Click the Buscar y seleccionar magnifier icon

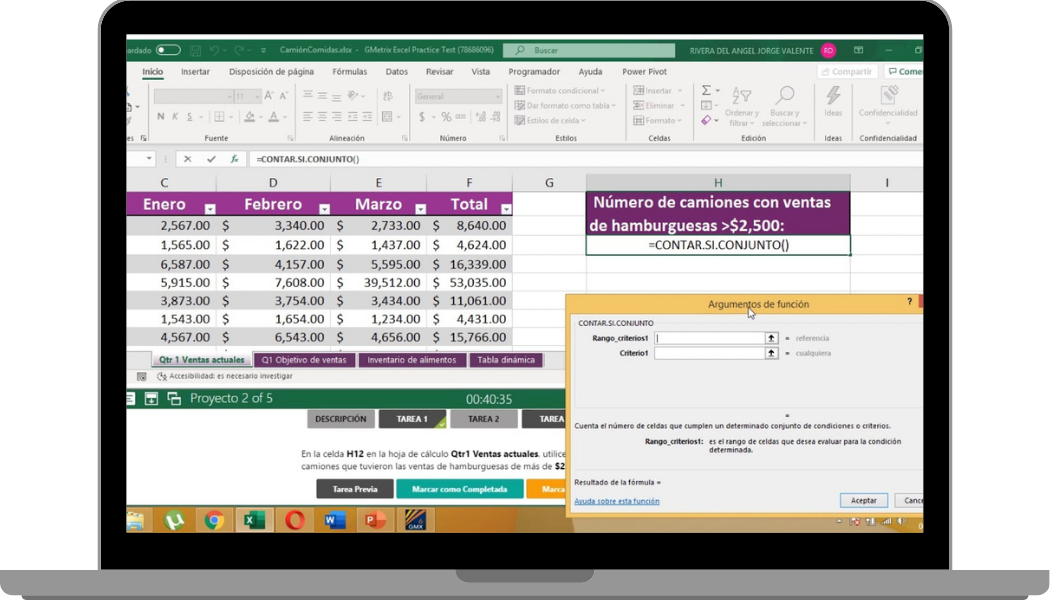coord(785,96)
